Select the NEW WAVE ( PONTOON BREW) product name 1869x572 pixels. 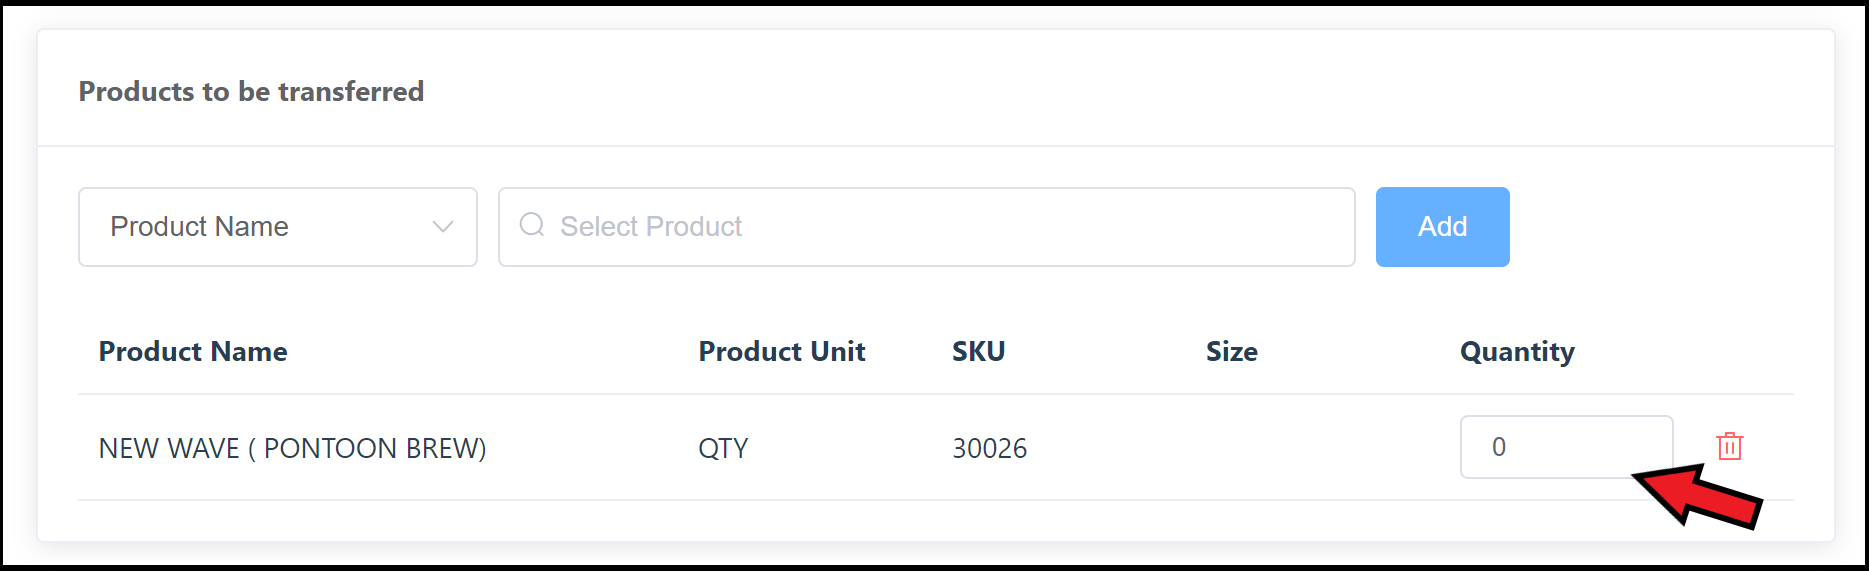point(292,448)
